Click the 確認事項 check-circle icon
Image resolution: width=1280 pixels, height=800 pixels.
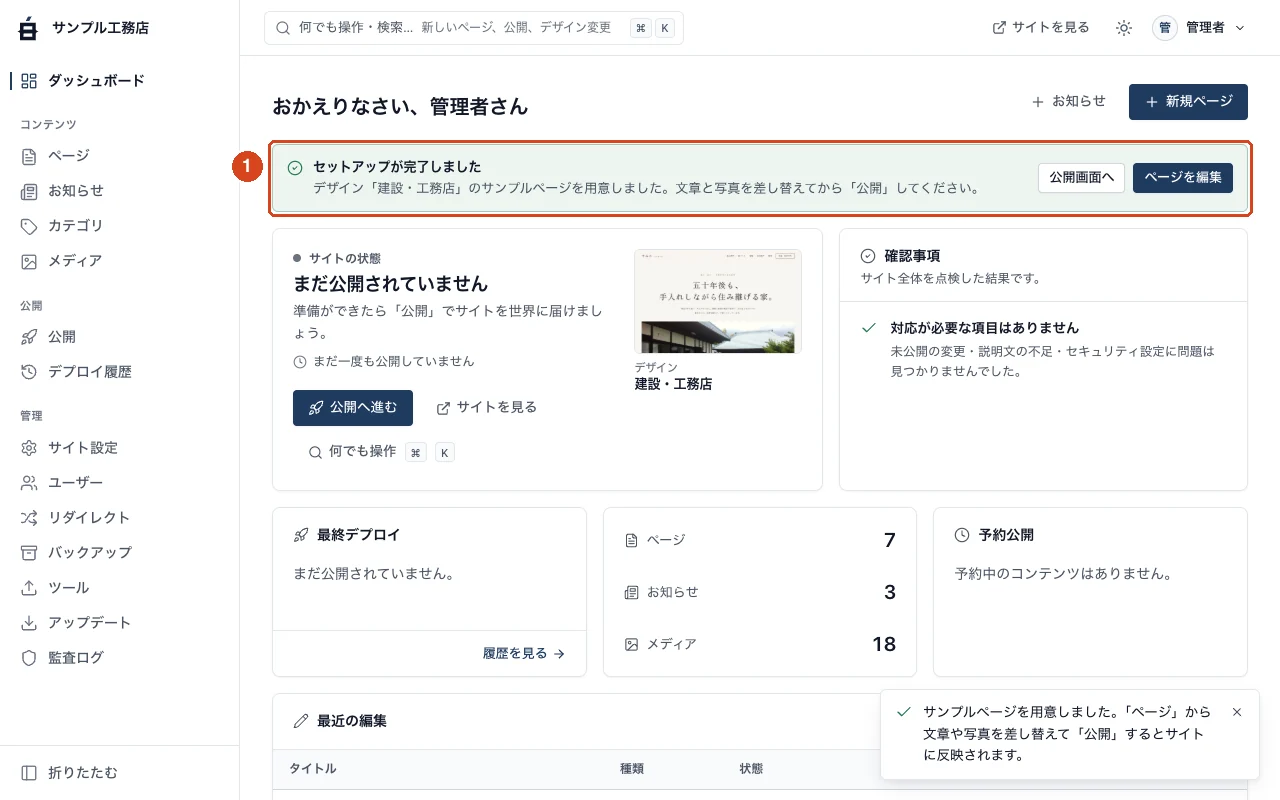tap(868, 256)
